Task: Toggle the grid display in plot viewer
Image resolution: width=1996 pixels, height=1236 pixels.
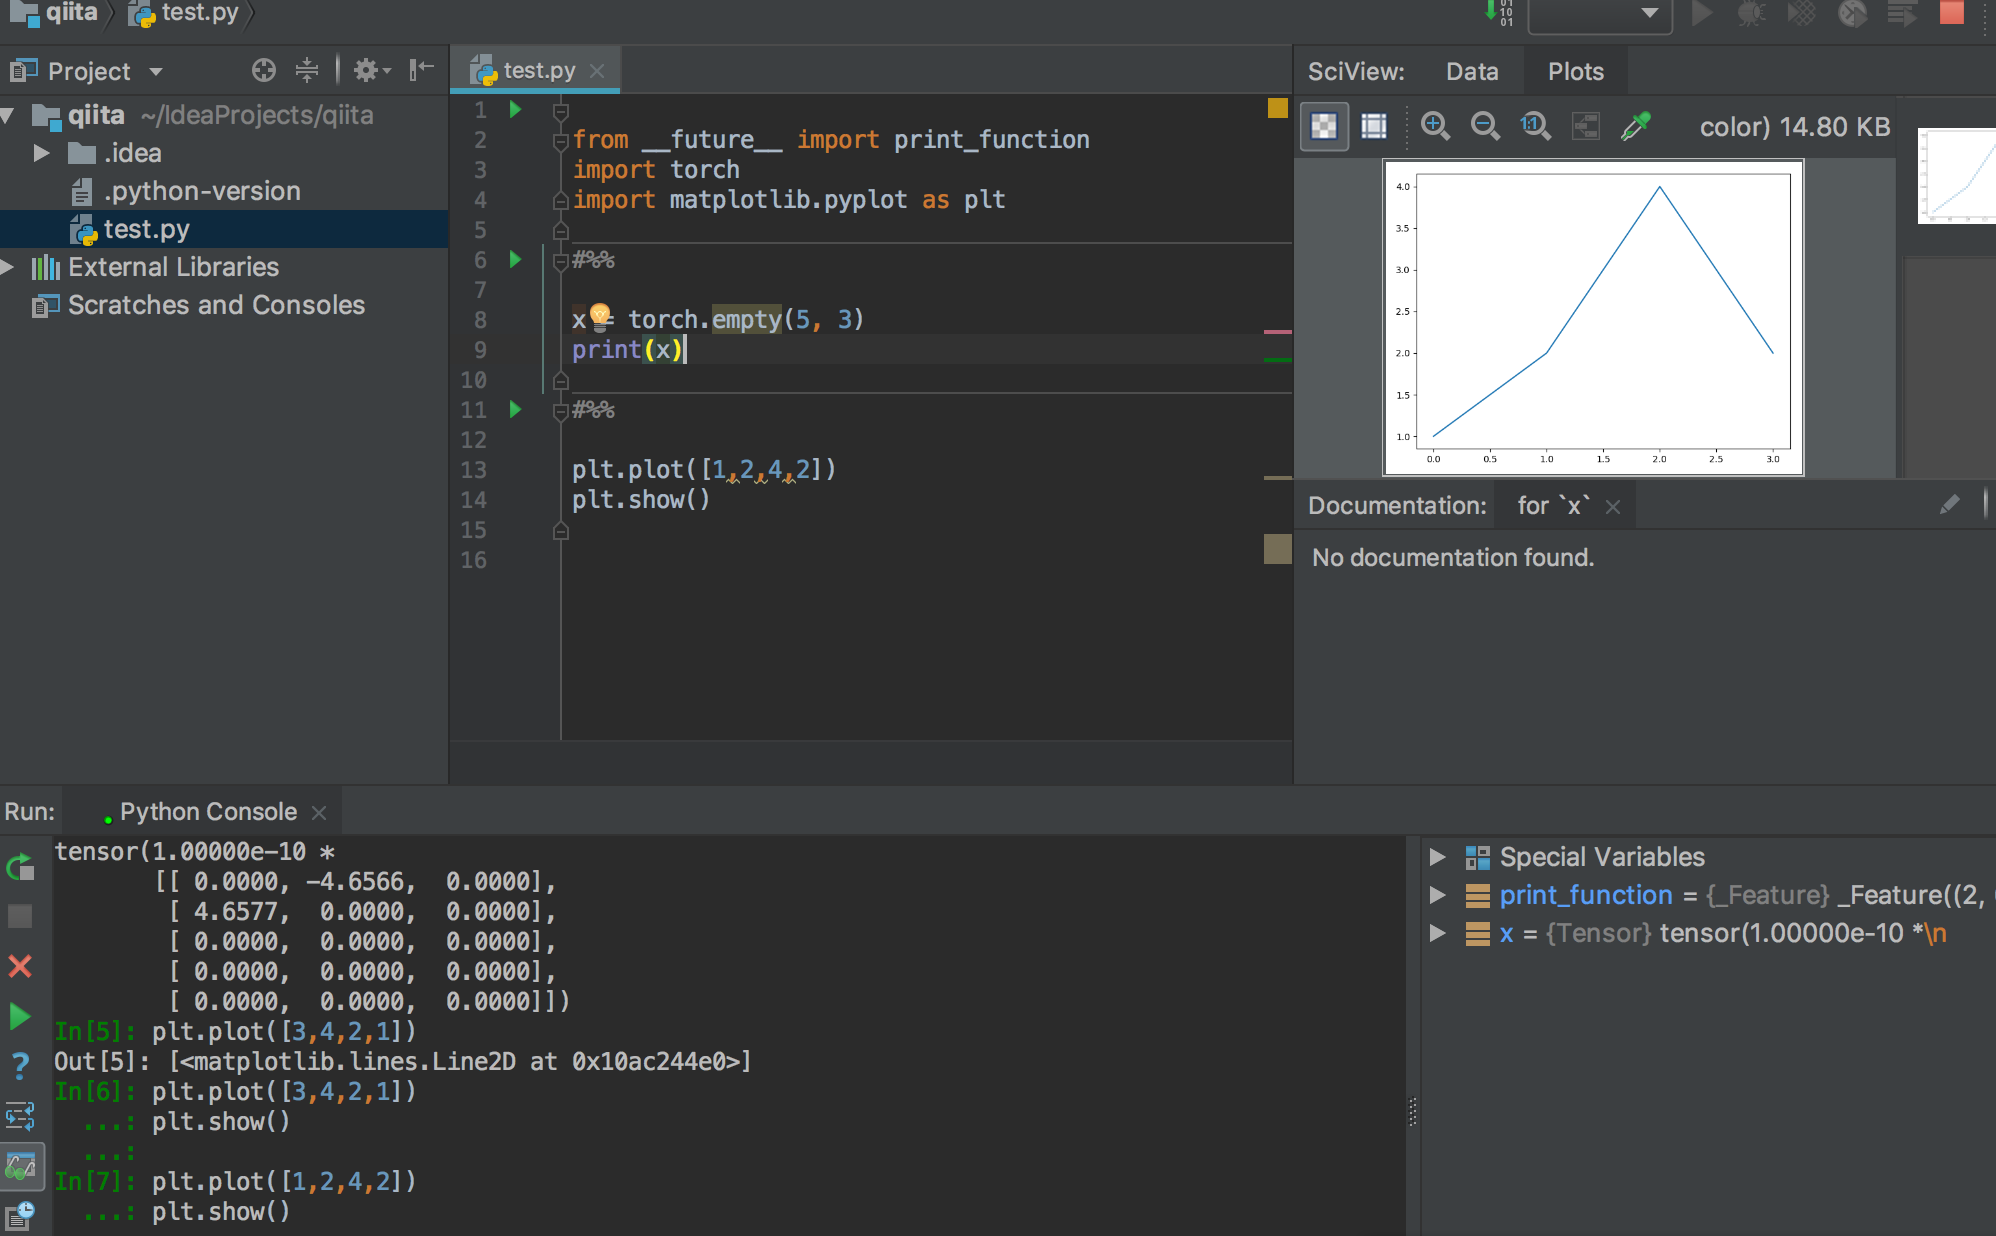Action: [x=1374, y=126]
